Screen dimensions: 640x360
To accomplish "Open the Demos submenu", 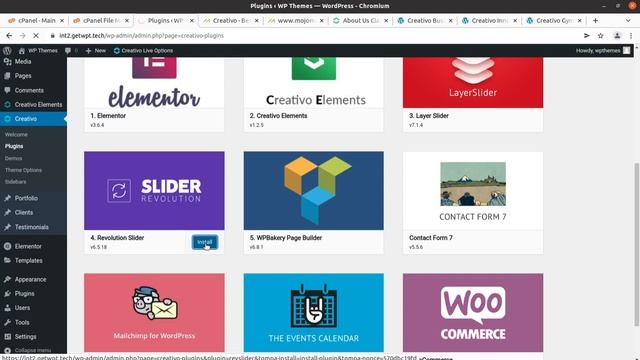I will click(x=13, y=158).
